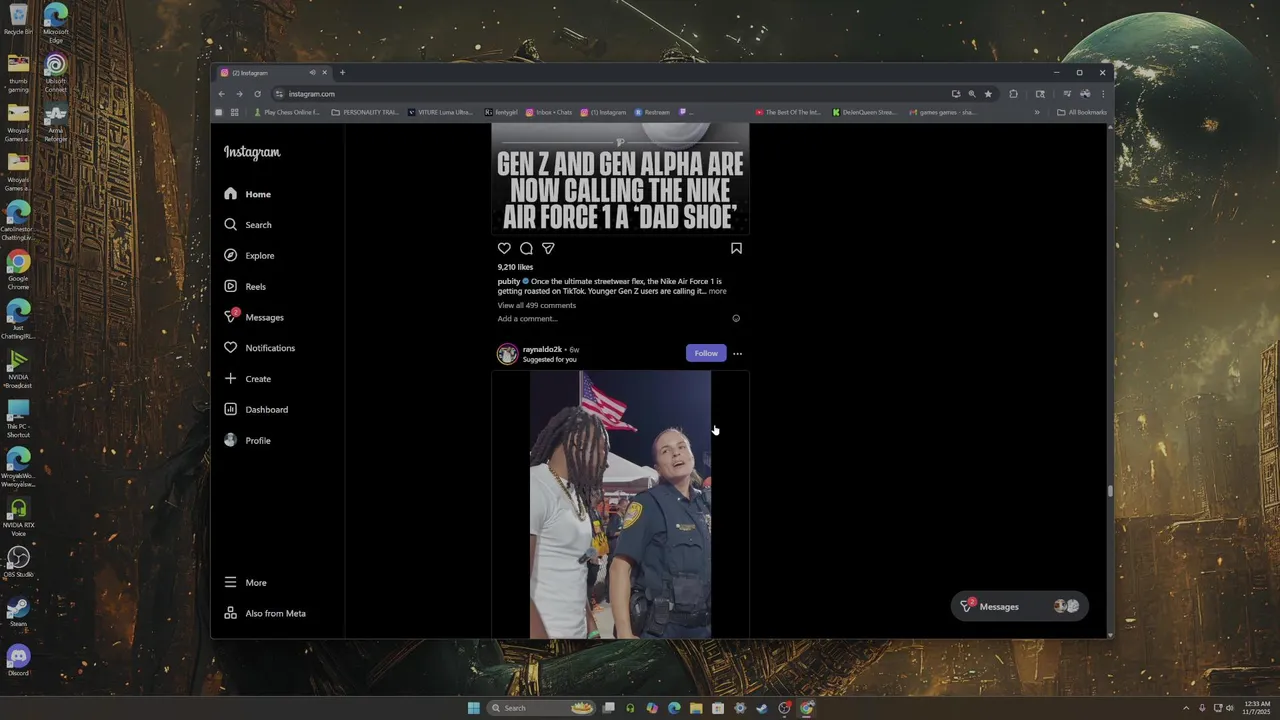
Task: Open Inbox • Chats bookmark
Action: 549,112
